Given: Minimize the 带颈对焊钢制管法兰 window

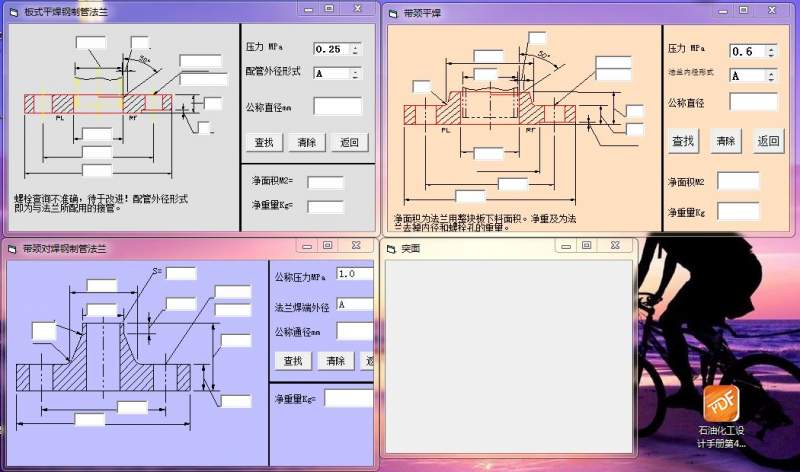Looking at the screenshot, I should (x=307, y=246).
